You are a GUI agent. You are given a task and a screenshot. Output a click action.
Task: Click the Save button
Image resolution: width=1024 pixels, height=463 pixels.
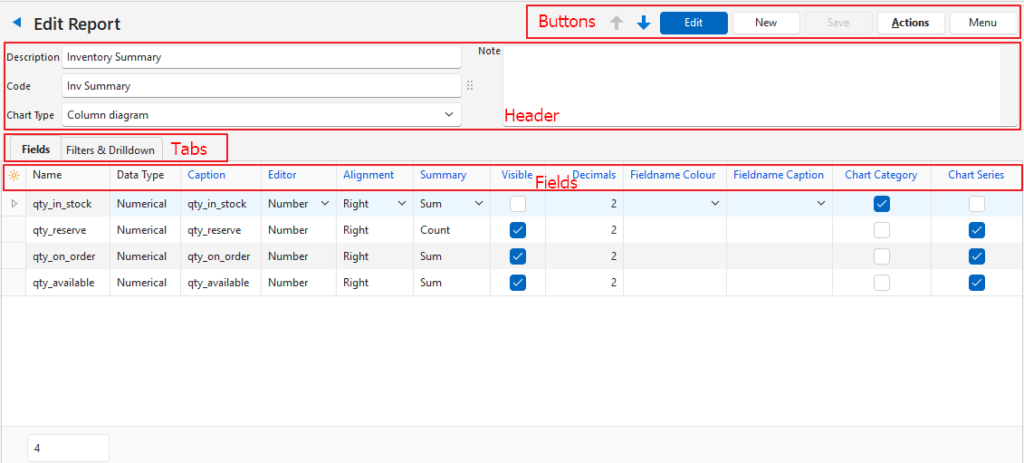[x=839, y=23]
